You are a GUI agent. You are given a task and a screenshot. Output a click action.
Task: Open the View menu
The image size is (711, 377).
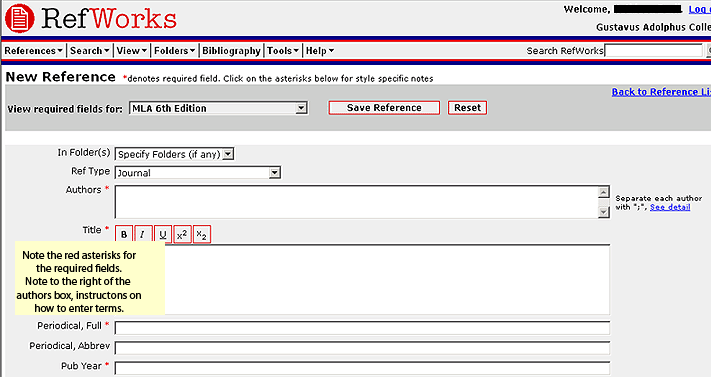[x=131, y=50]
